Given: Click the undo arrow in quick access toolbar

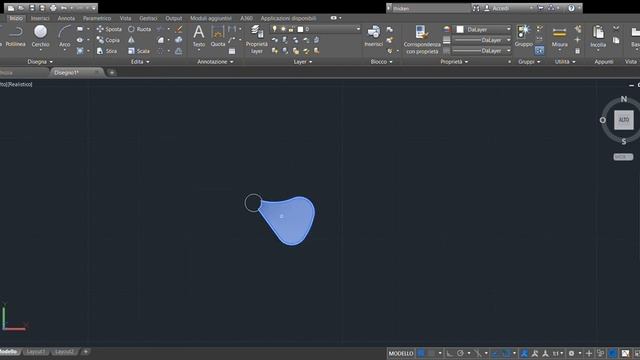Looking at the screenshot, I should tap(64, 8).
